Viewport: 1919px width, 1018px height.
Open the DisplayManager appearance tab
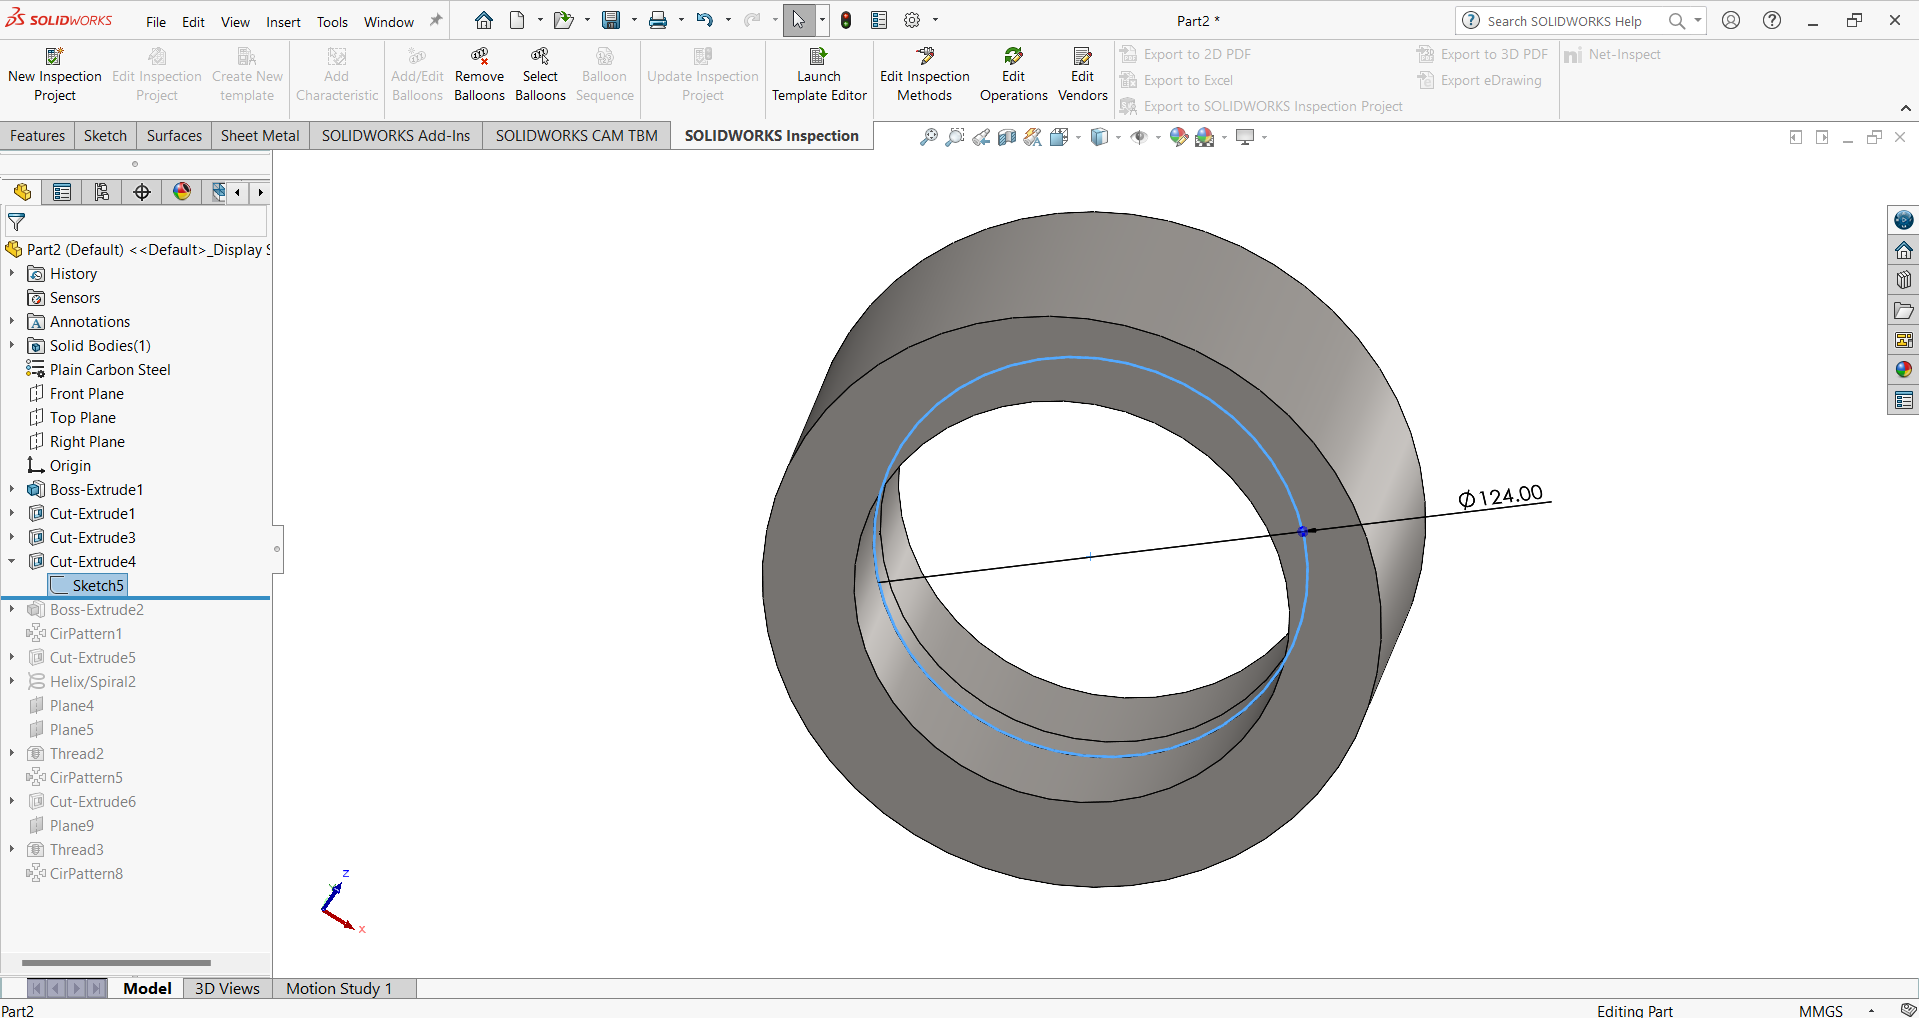pos(182,192)
